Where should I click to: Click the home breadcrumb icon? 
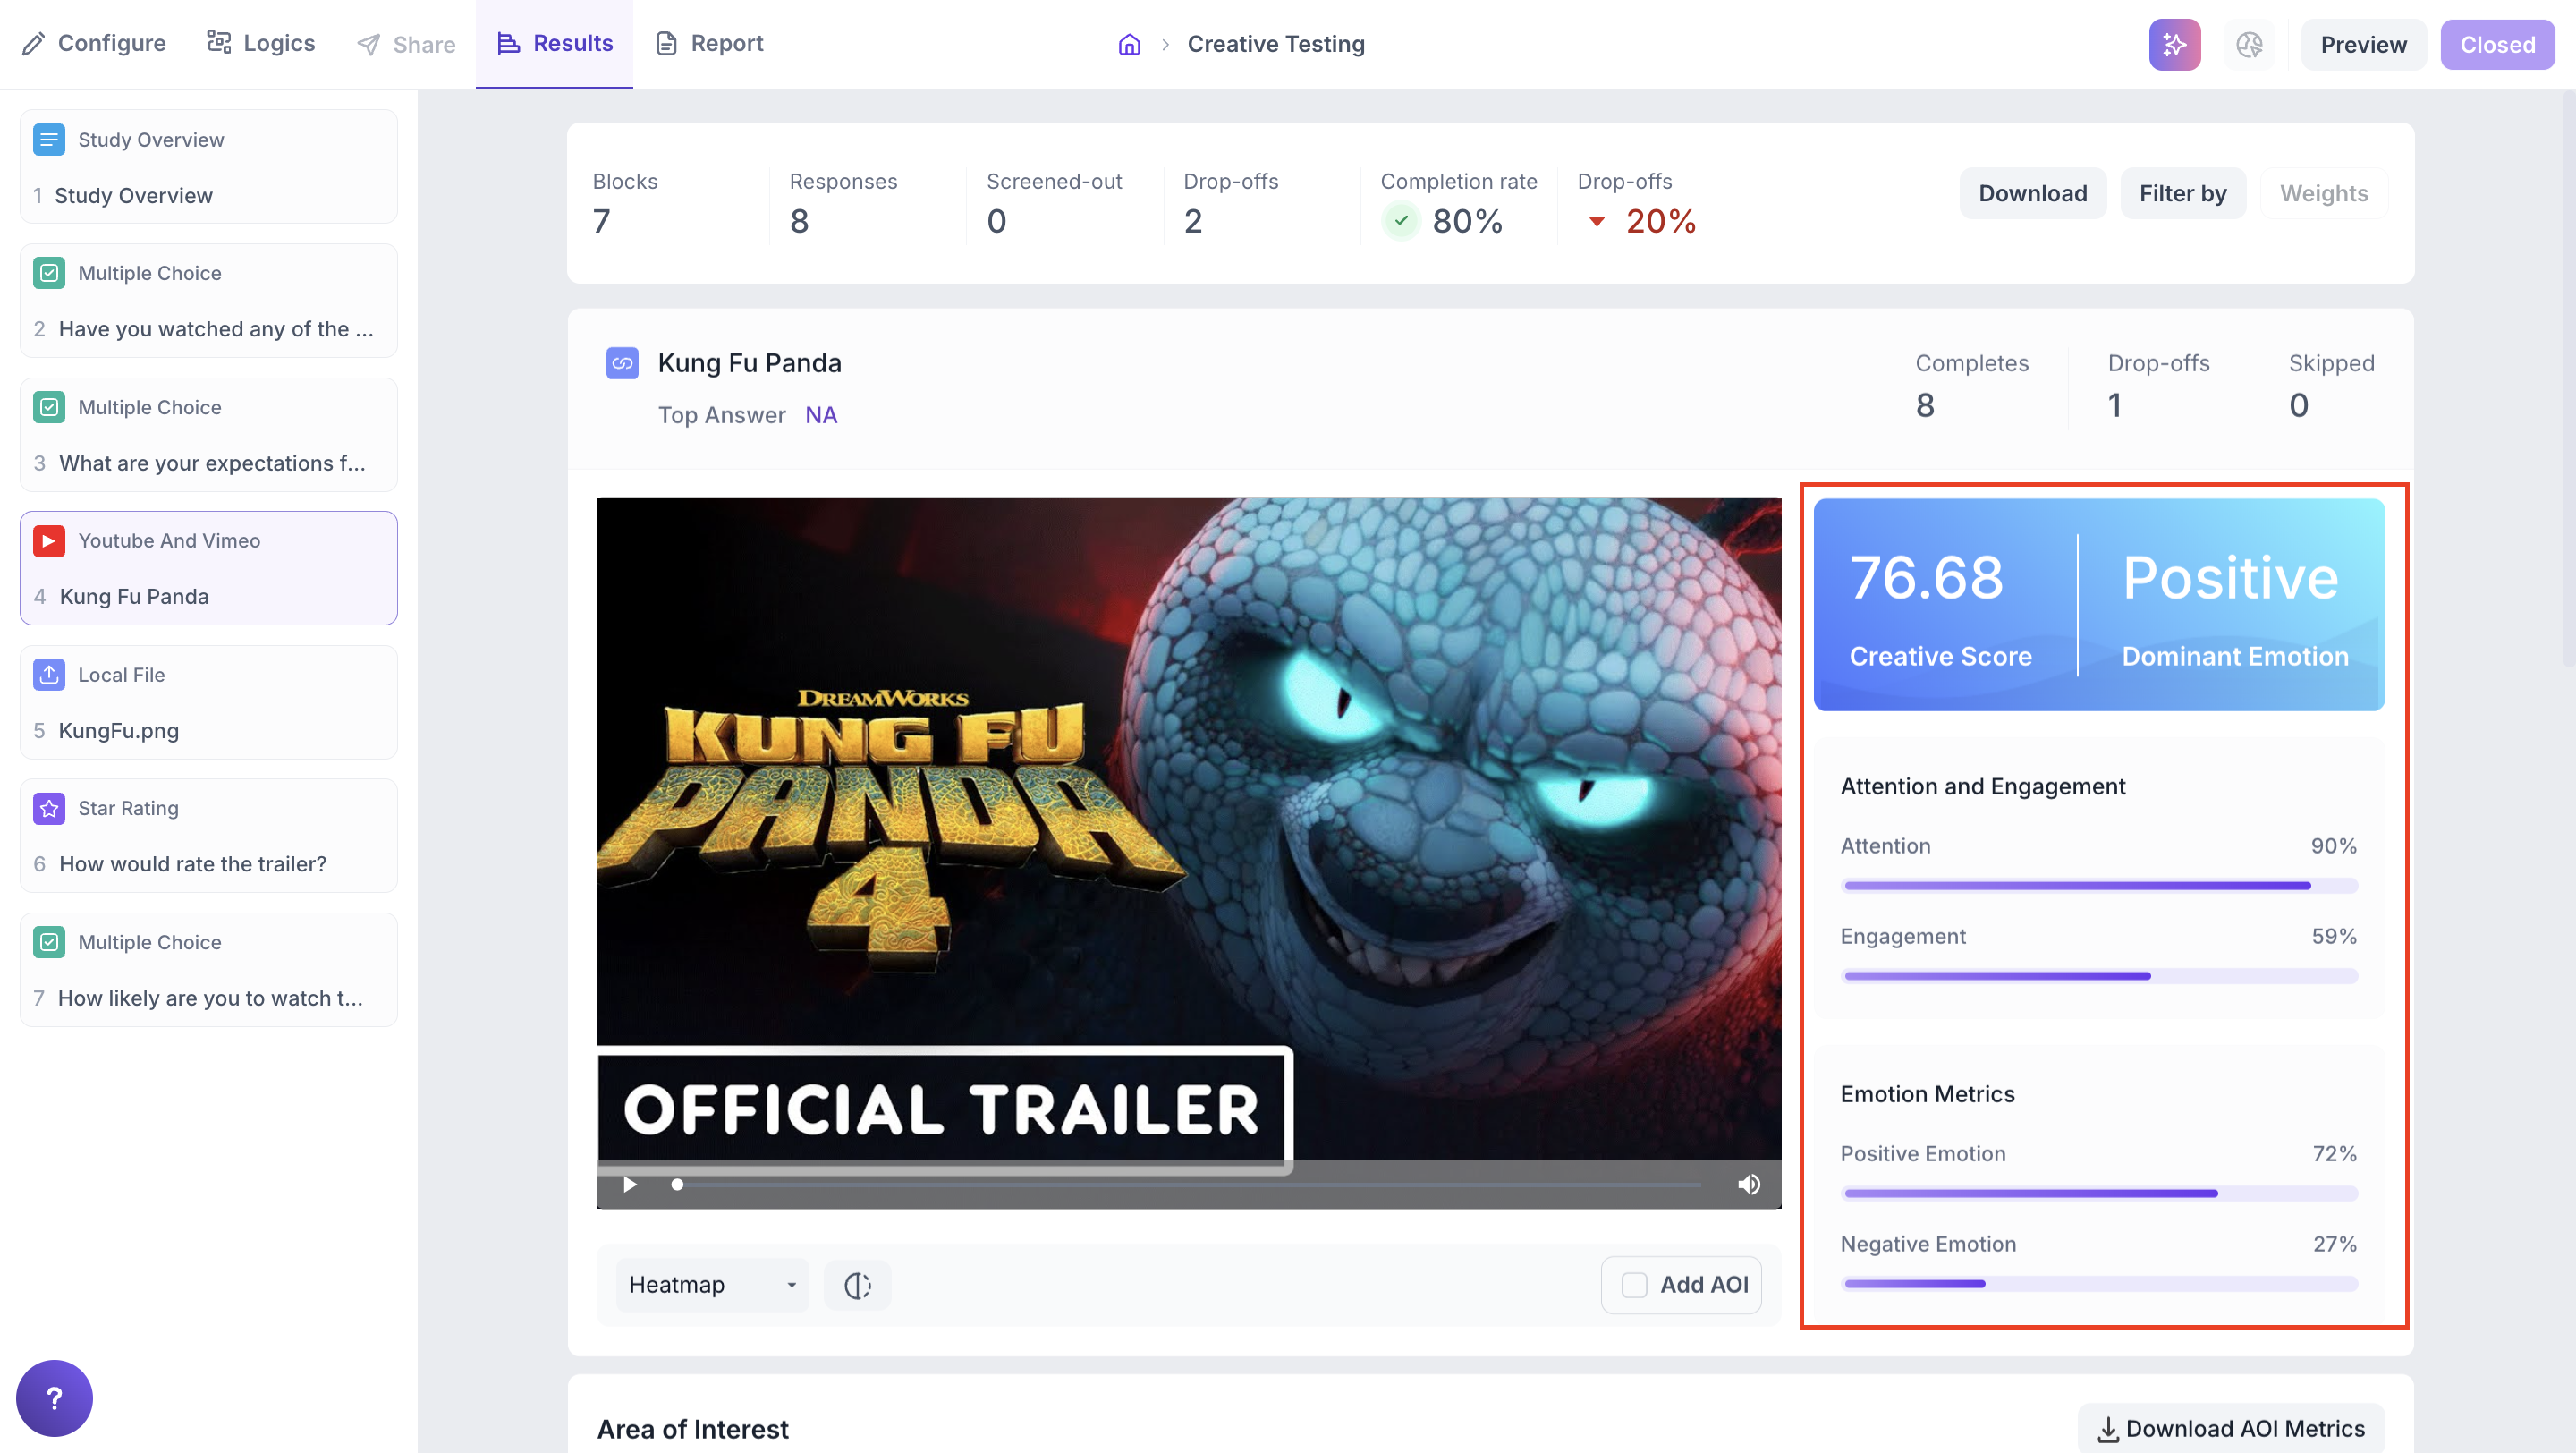point(1129,44)
